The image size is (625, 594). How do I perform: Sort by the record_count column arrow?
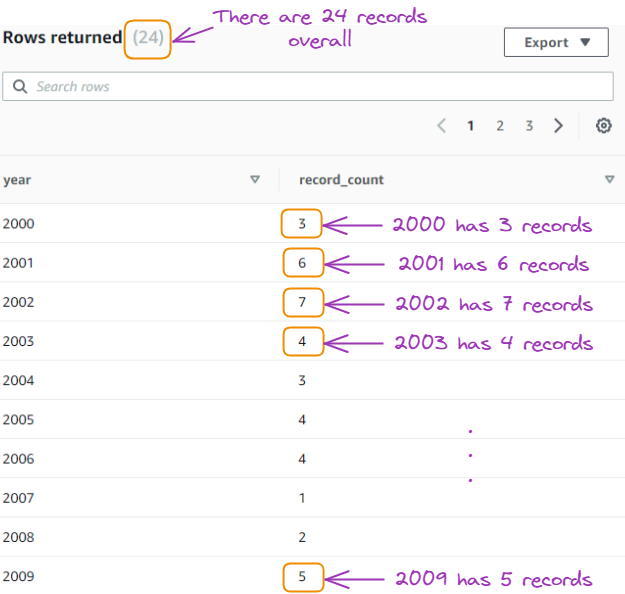point(609,179)
